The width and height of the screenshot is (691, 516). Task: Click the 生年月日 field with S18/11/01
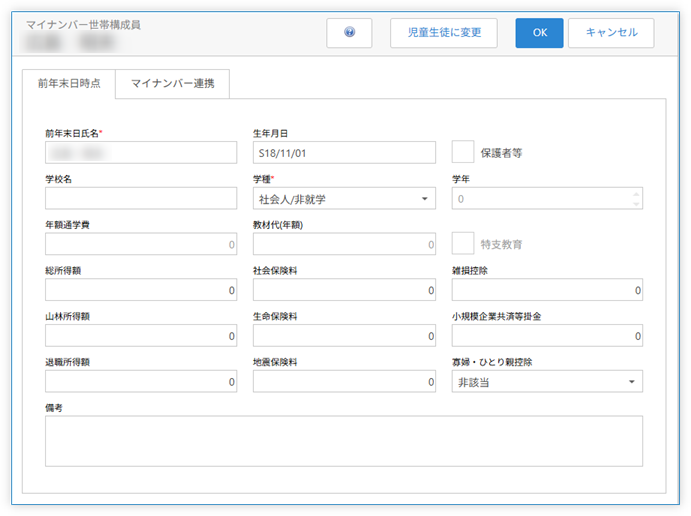(x=344, y=152)
